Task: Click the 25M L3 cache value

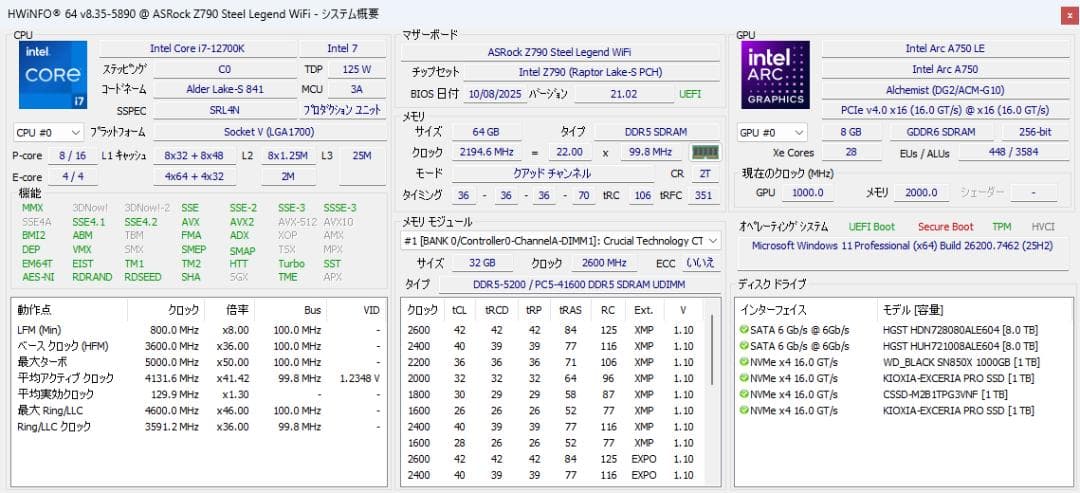Action: click(362, 156)
